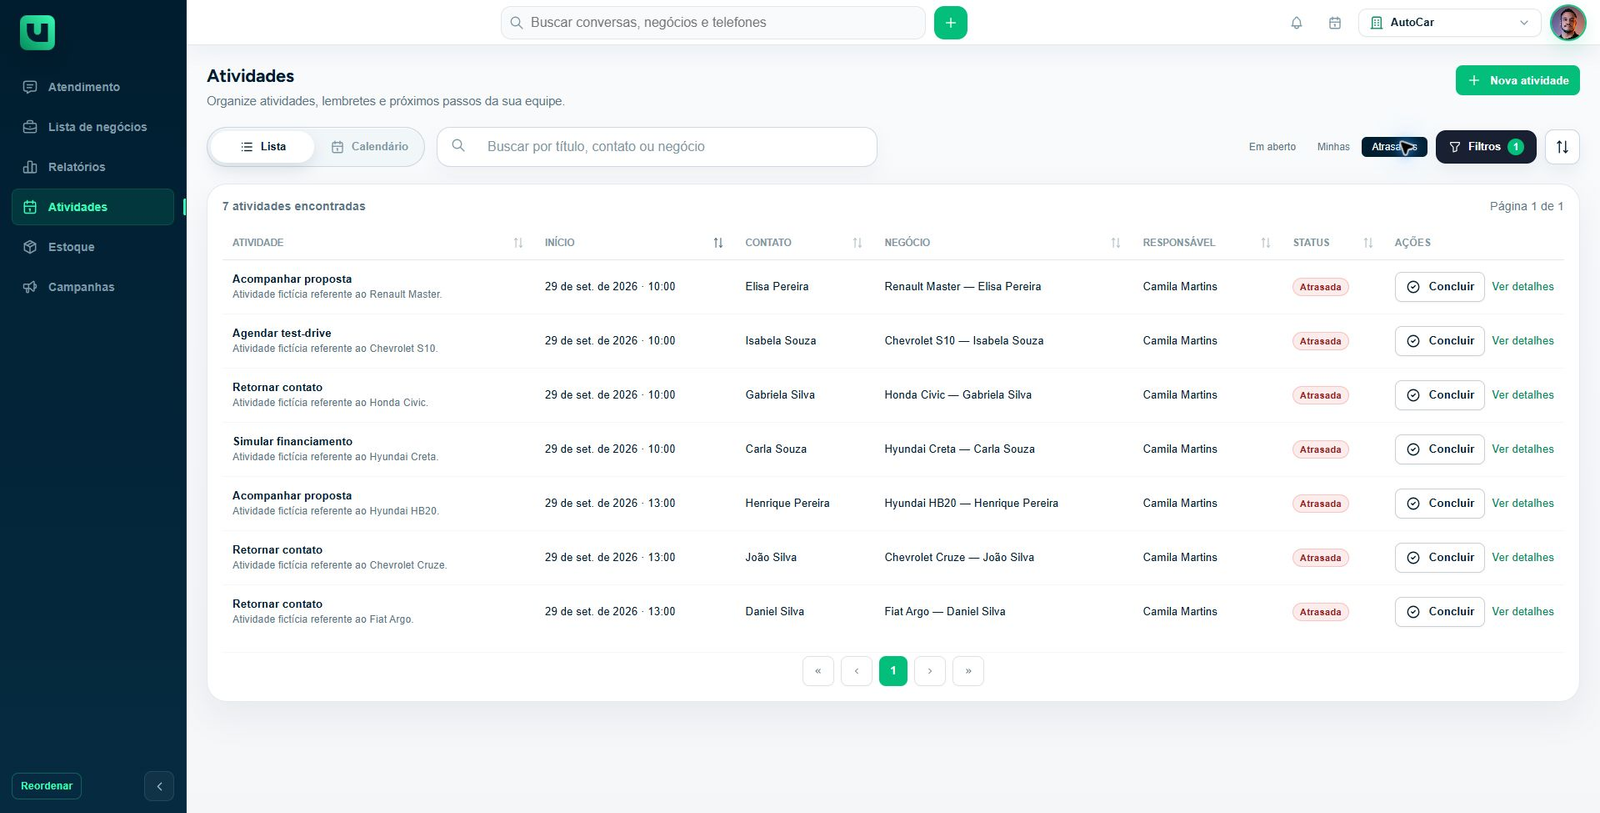Open the sort order icon button

click(x=1562, y=147)
